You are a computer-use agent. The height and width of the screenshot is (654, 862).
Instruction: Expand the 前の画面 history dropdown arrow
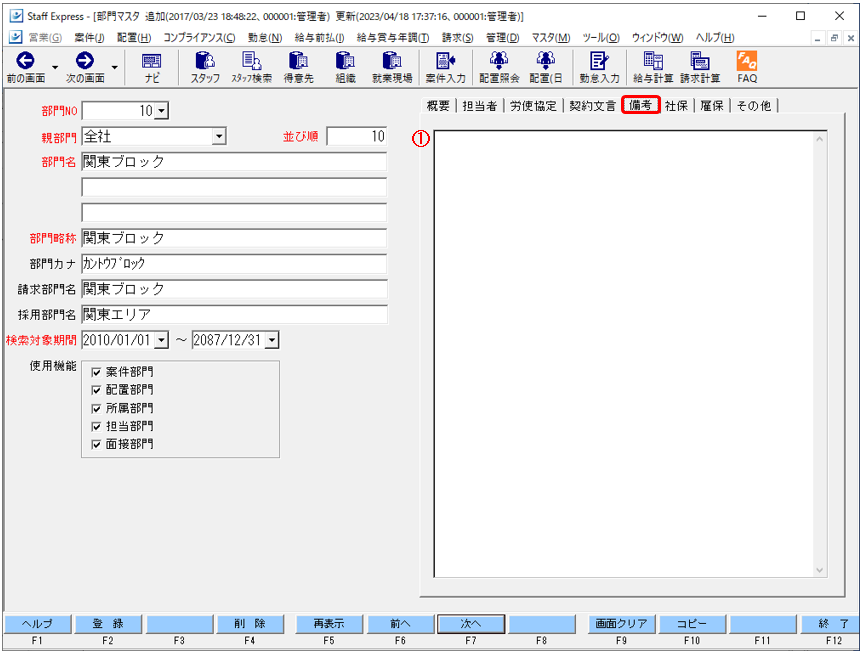point(54,68)
